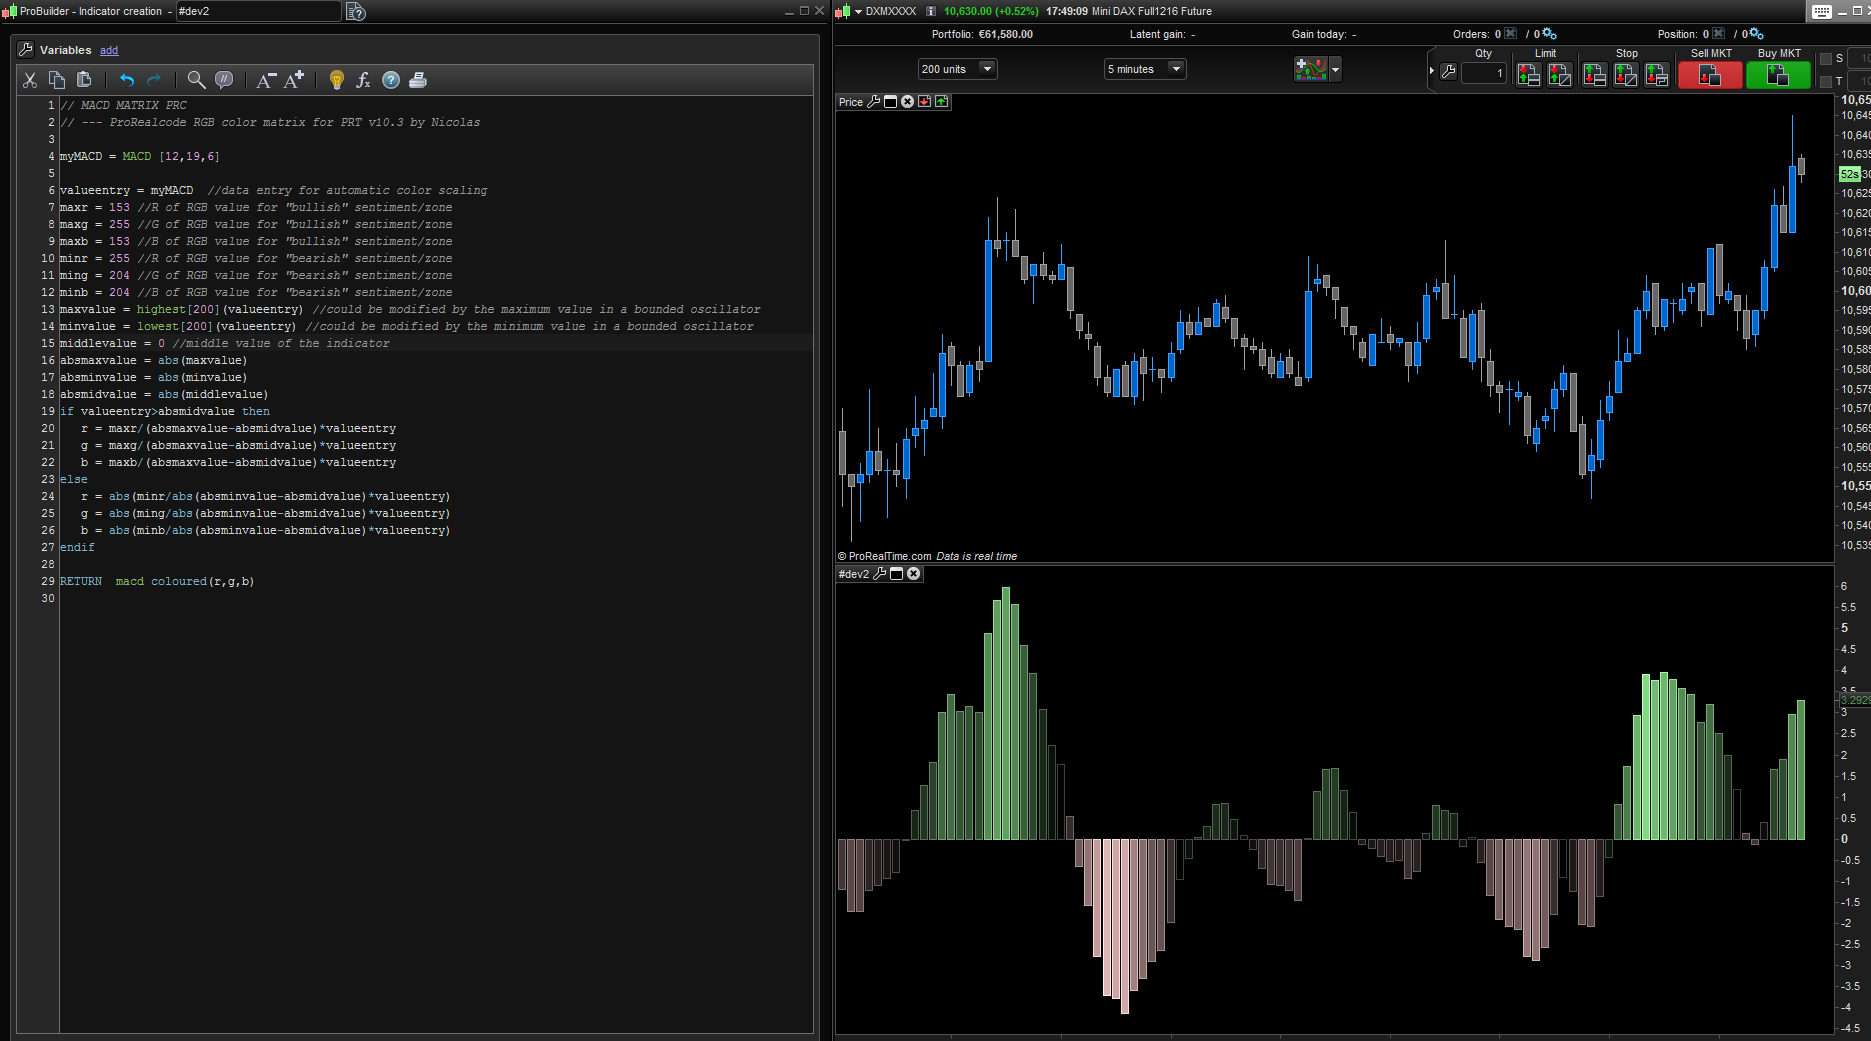
Task: Open the DXMXXXX instrument dropdown arrow
Action: click(x=858, y=12)
